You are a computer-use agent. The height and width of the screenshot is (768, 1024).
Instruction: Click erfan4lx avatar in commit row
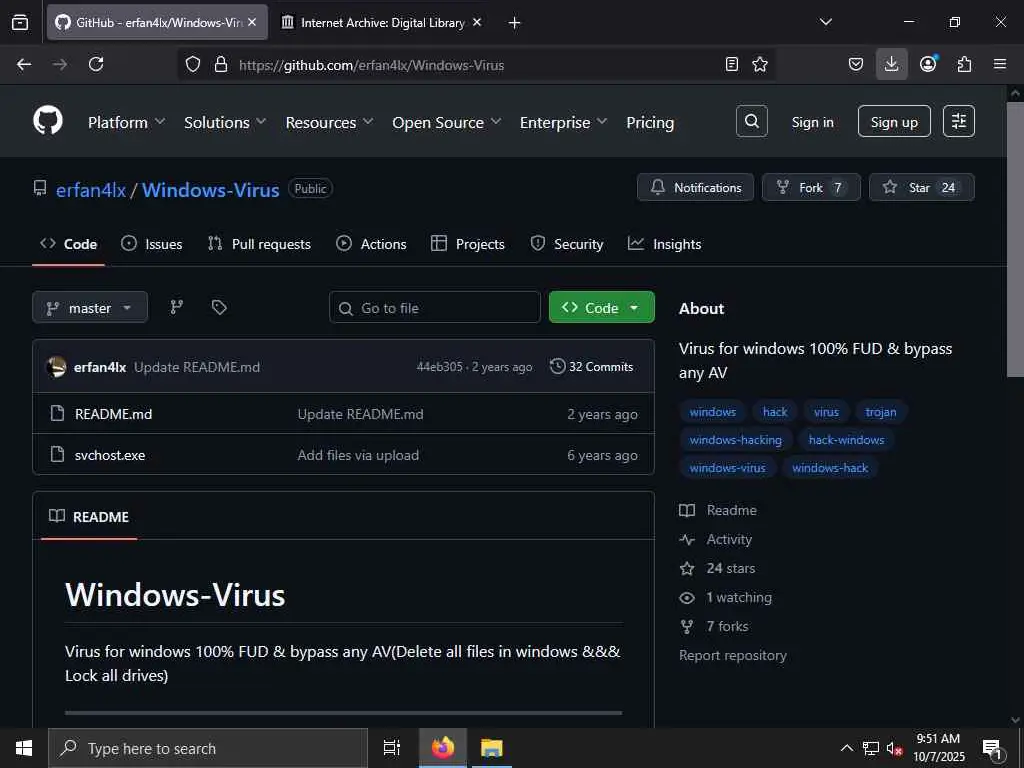pos(57,367)
